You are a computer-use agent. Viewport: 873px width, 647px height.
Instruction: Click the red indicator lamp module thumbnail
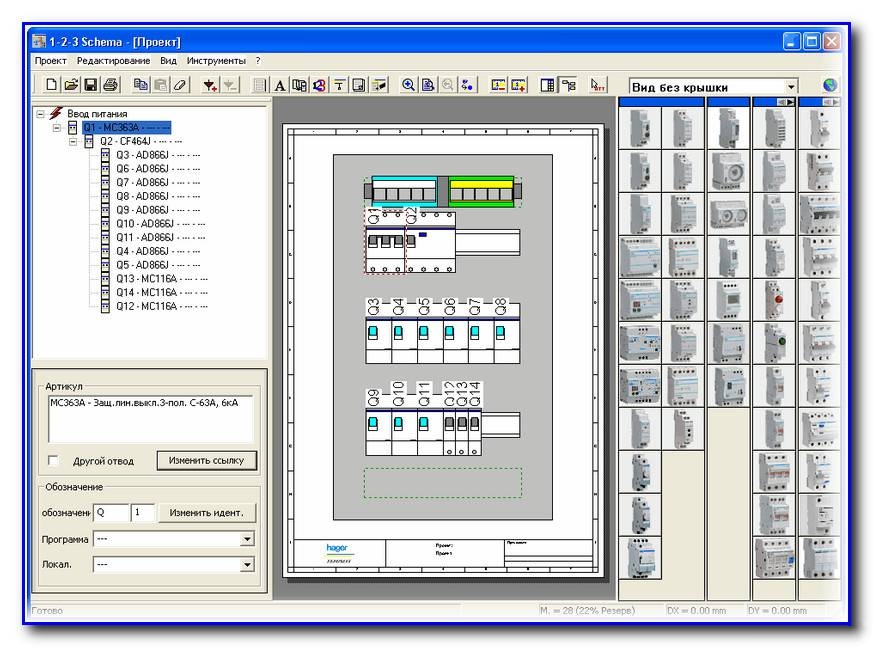[773, 296]
